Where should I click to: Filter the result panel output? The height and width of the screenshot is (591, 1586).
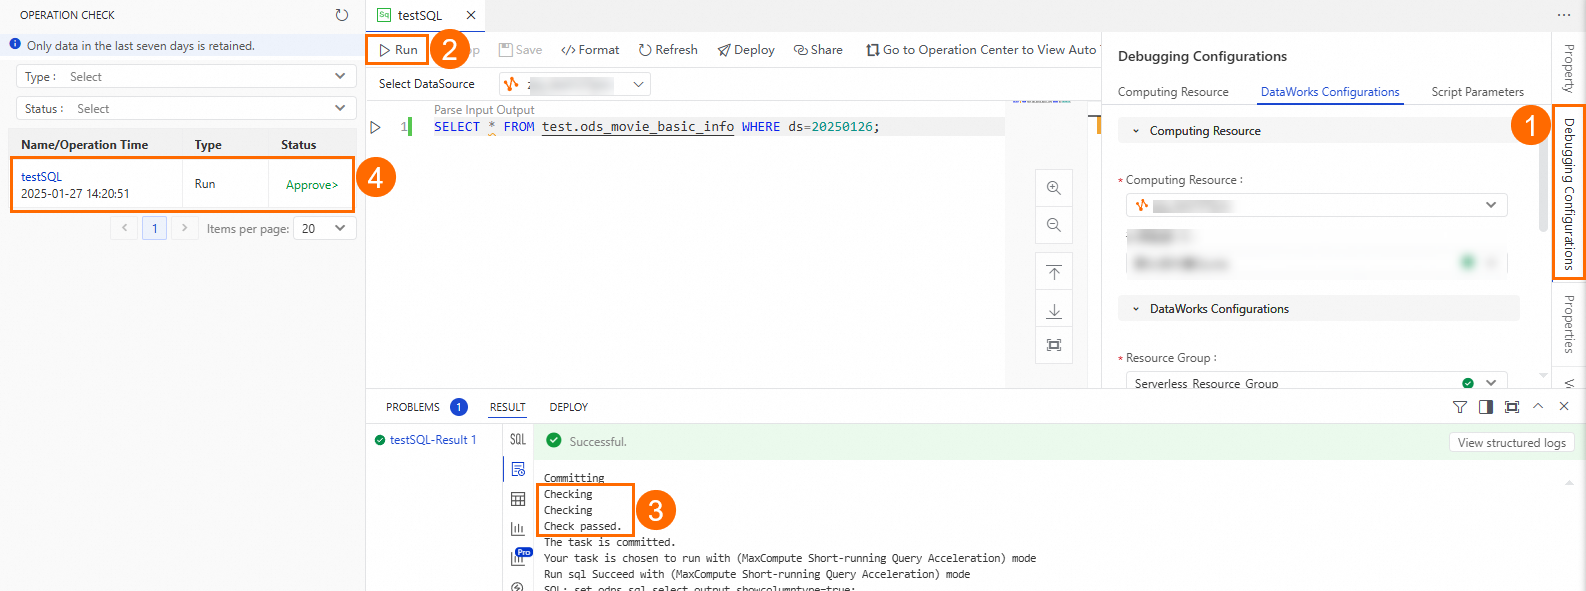tap(1460, 407)
